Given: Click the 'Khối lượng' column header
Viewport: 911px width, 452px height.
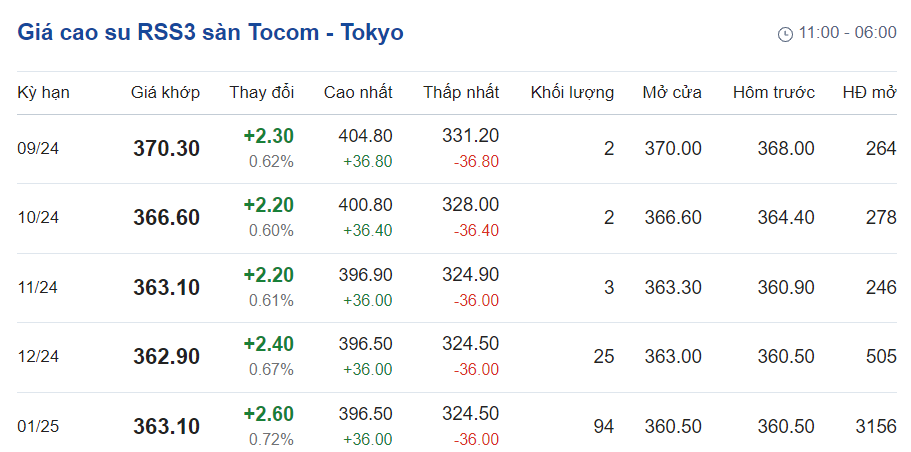Looking at the screenshot, I should 572,93.
